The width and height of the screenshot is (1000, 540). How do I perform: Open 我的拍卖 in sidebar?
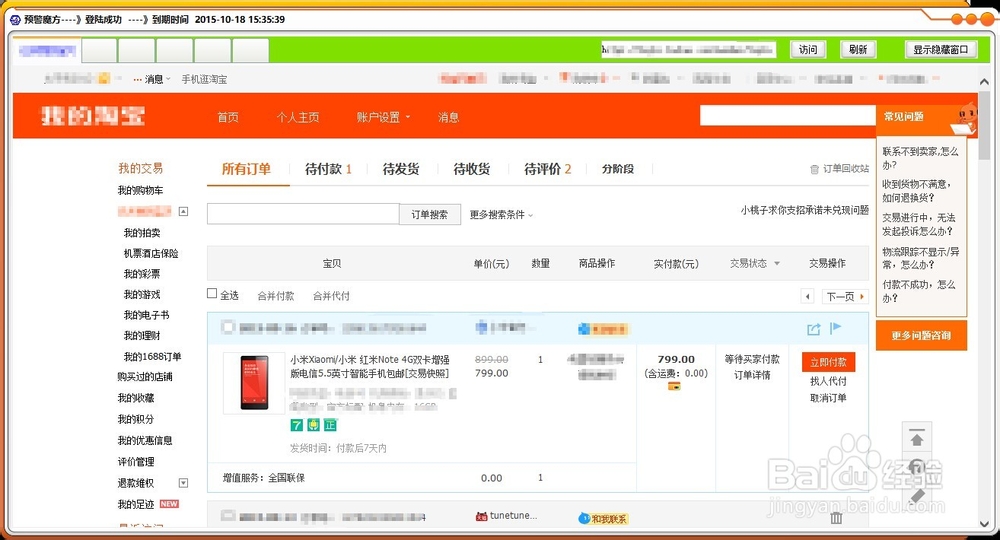(x=142, y=233)
